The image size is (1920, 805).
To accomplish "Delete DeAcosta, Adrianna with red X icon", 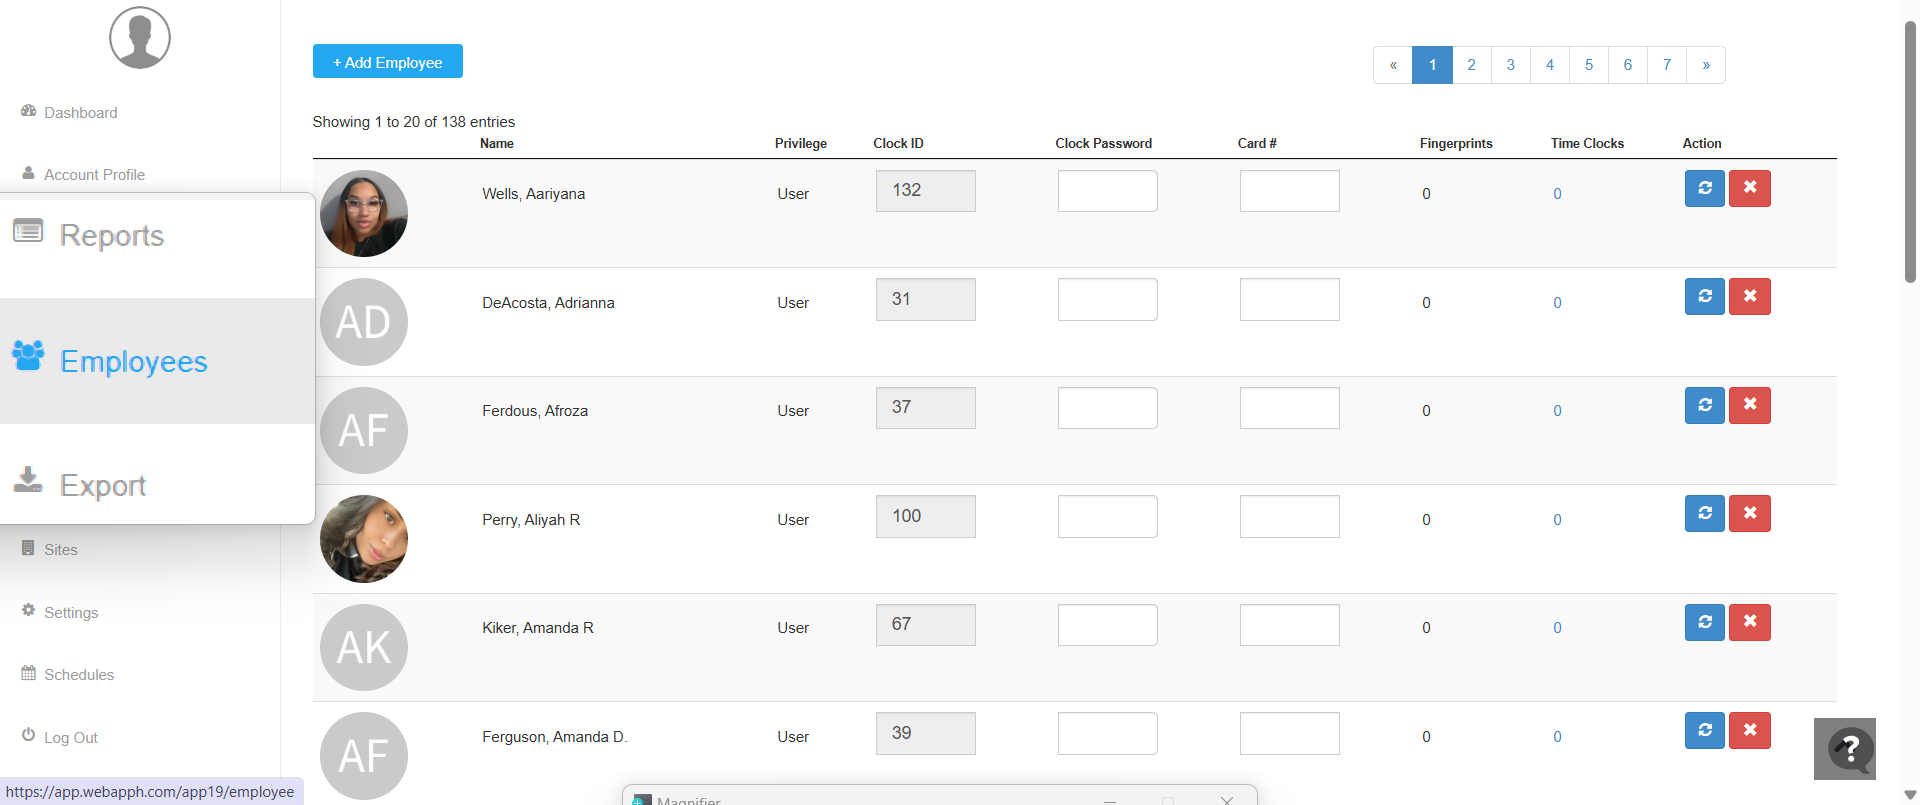I will pyautogui.click(x=1749, y=297).
